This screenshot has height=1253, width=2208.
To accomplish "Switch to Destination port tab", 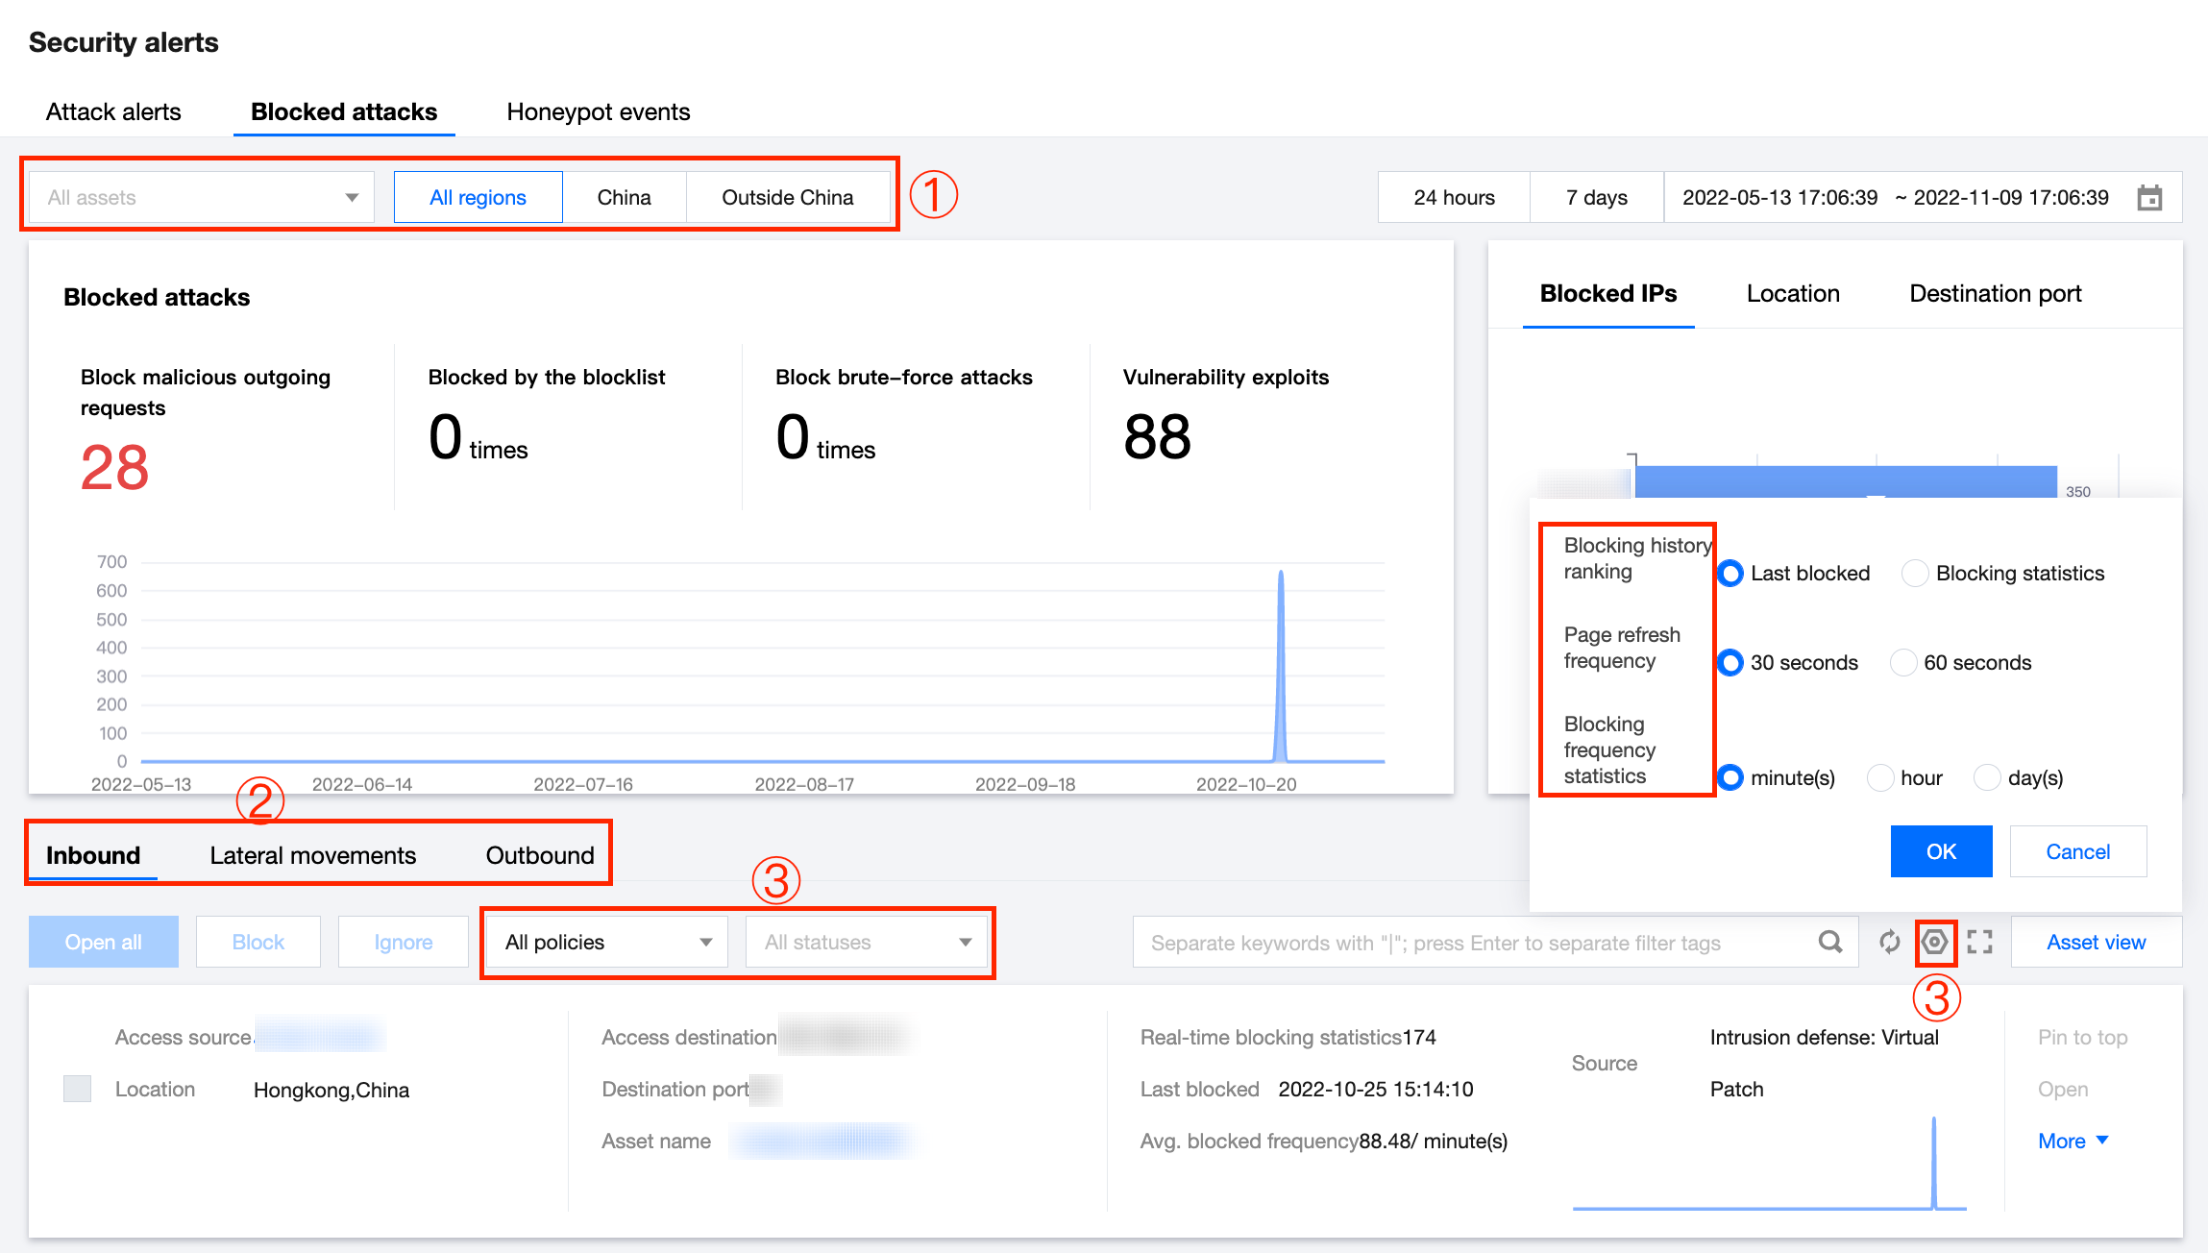I will pos(1994,294).
